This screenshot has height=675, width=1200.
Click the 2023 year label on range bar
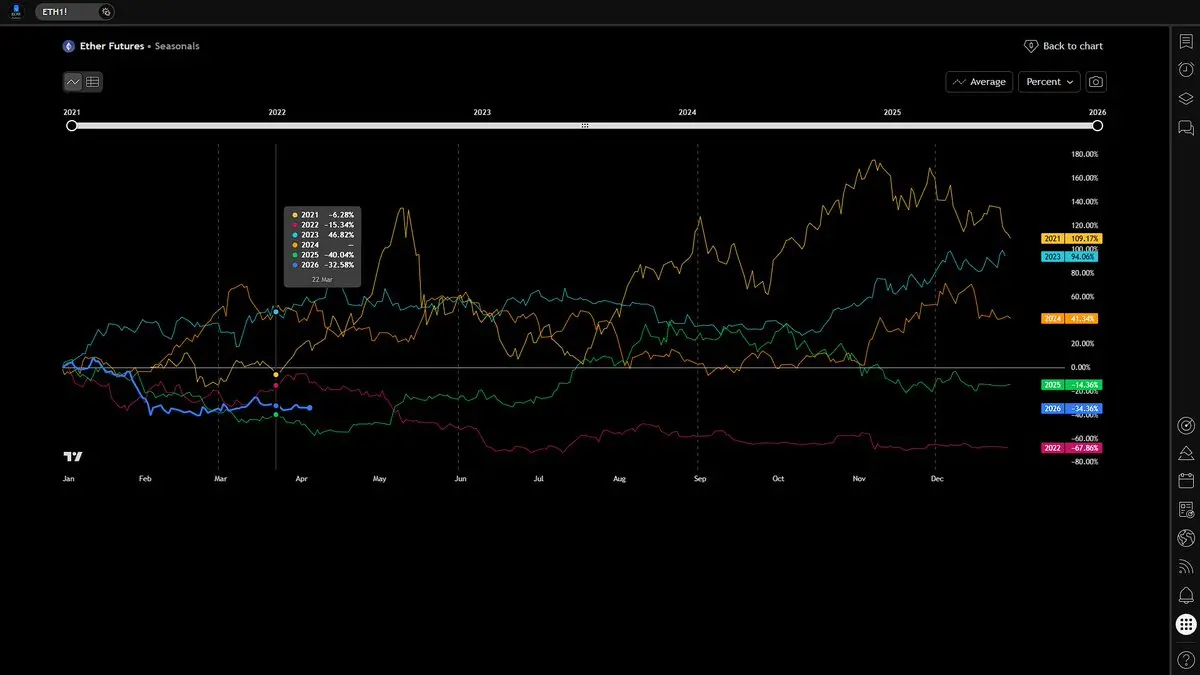(x=482, y=113)
